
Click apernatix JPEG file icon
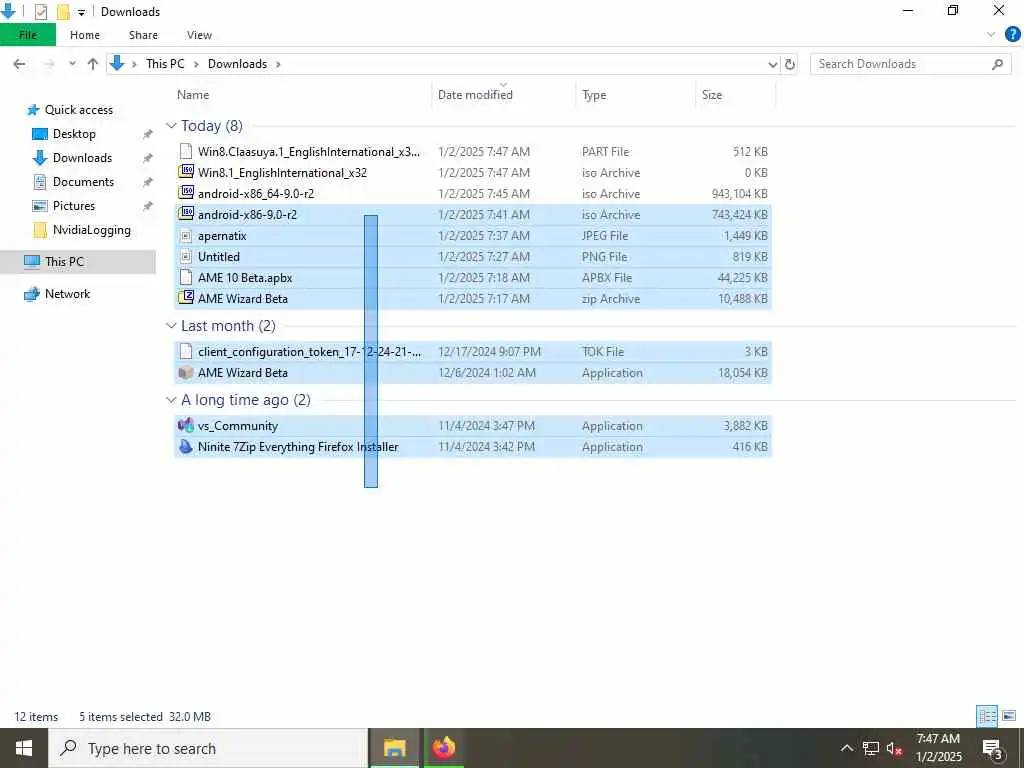[x=186, y=236]
